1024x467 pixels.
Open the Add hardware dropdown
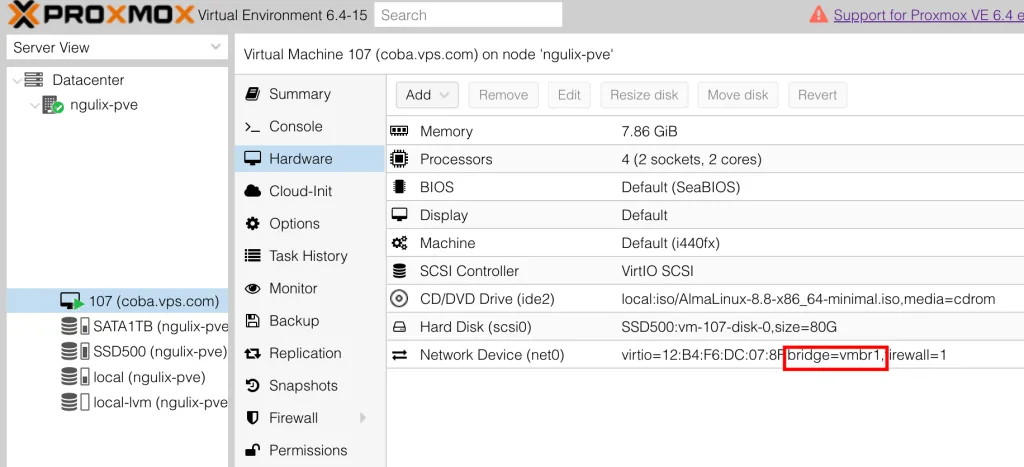pyautogui.click(x=427, y=95)
